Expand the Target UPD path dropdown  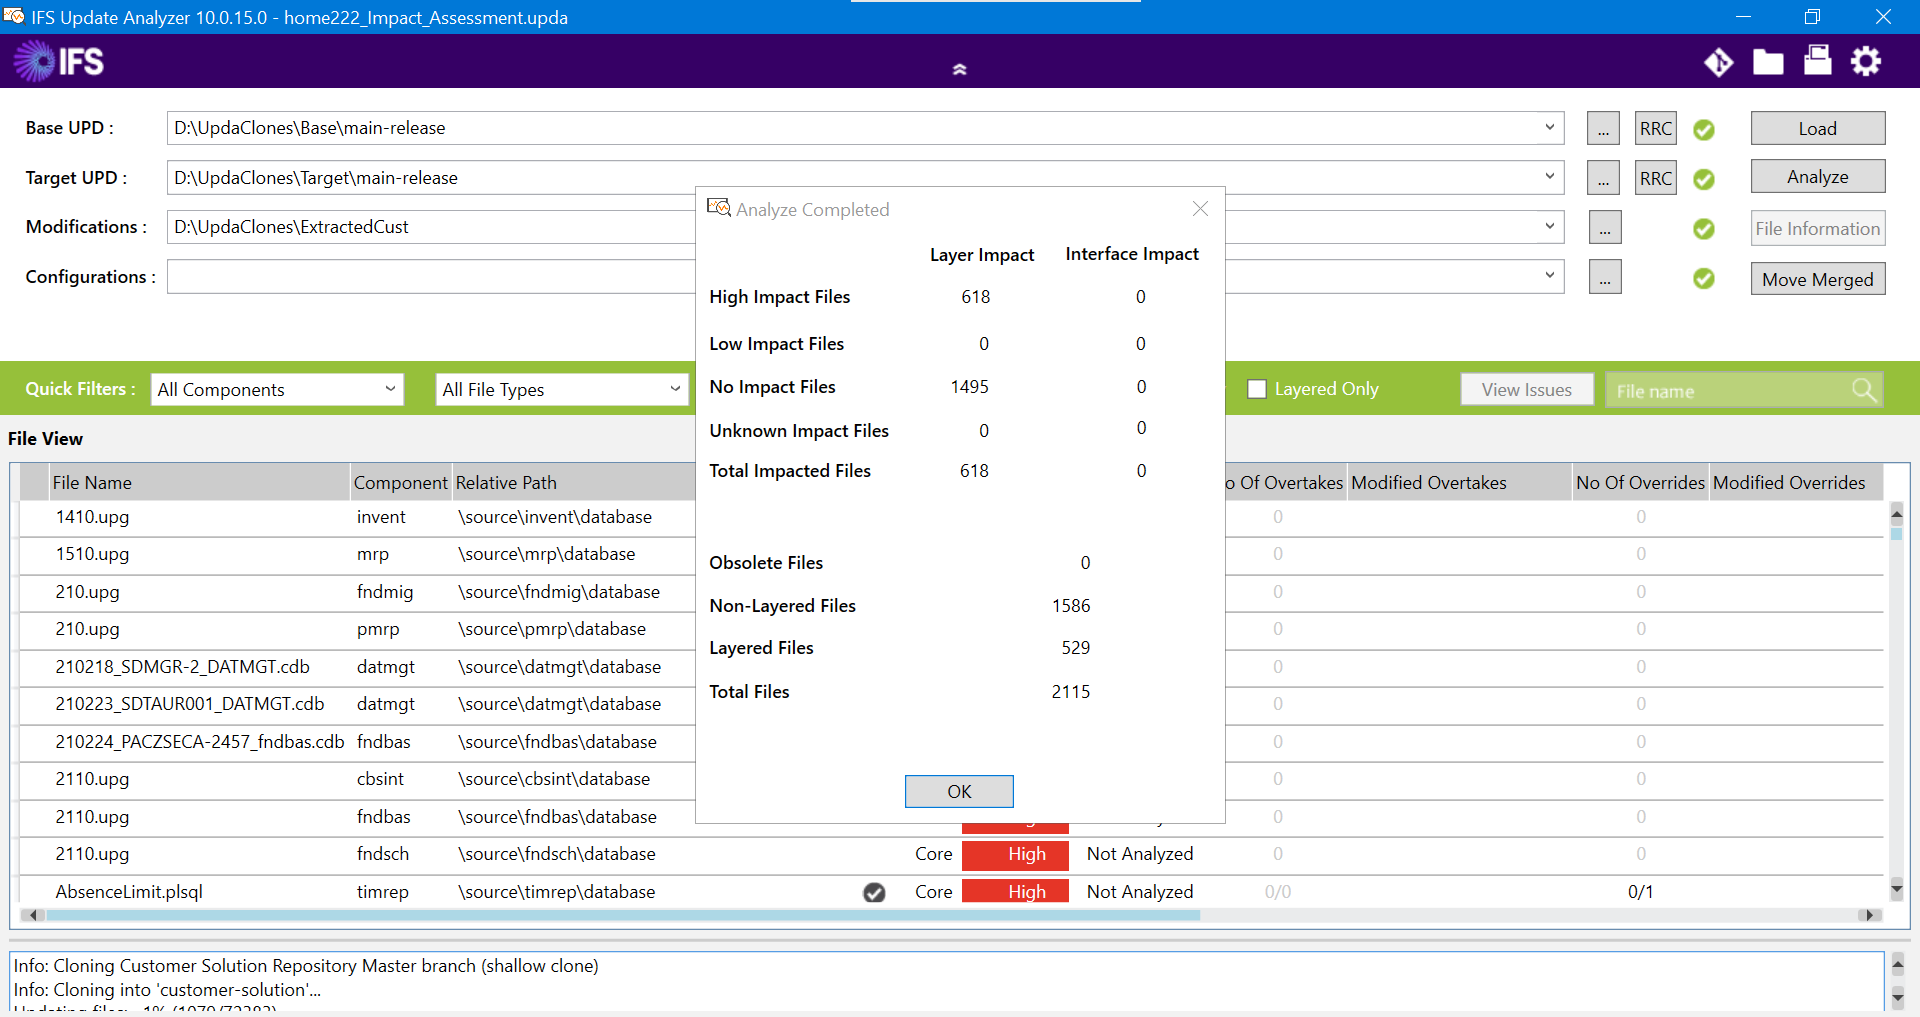pyautogui.click(x=1549, y=176)
